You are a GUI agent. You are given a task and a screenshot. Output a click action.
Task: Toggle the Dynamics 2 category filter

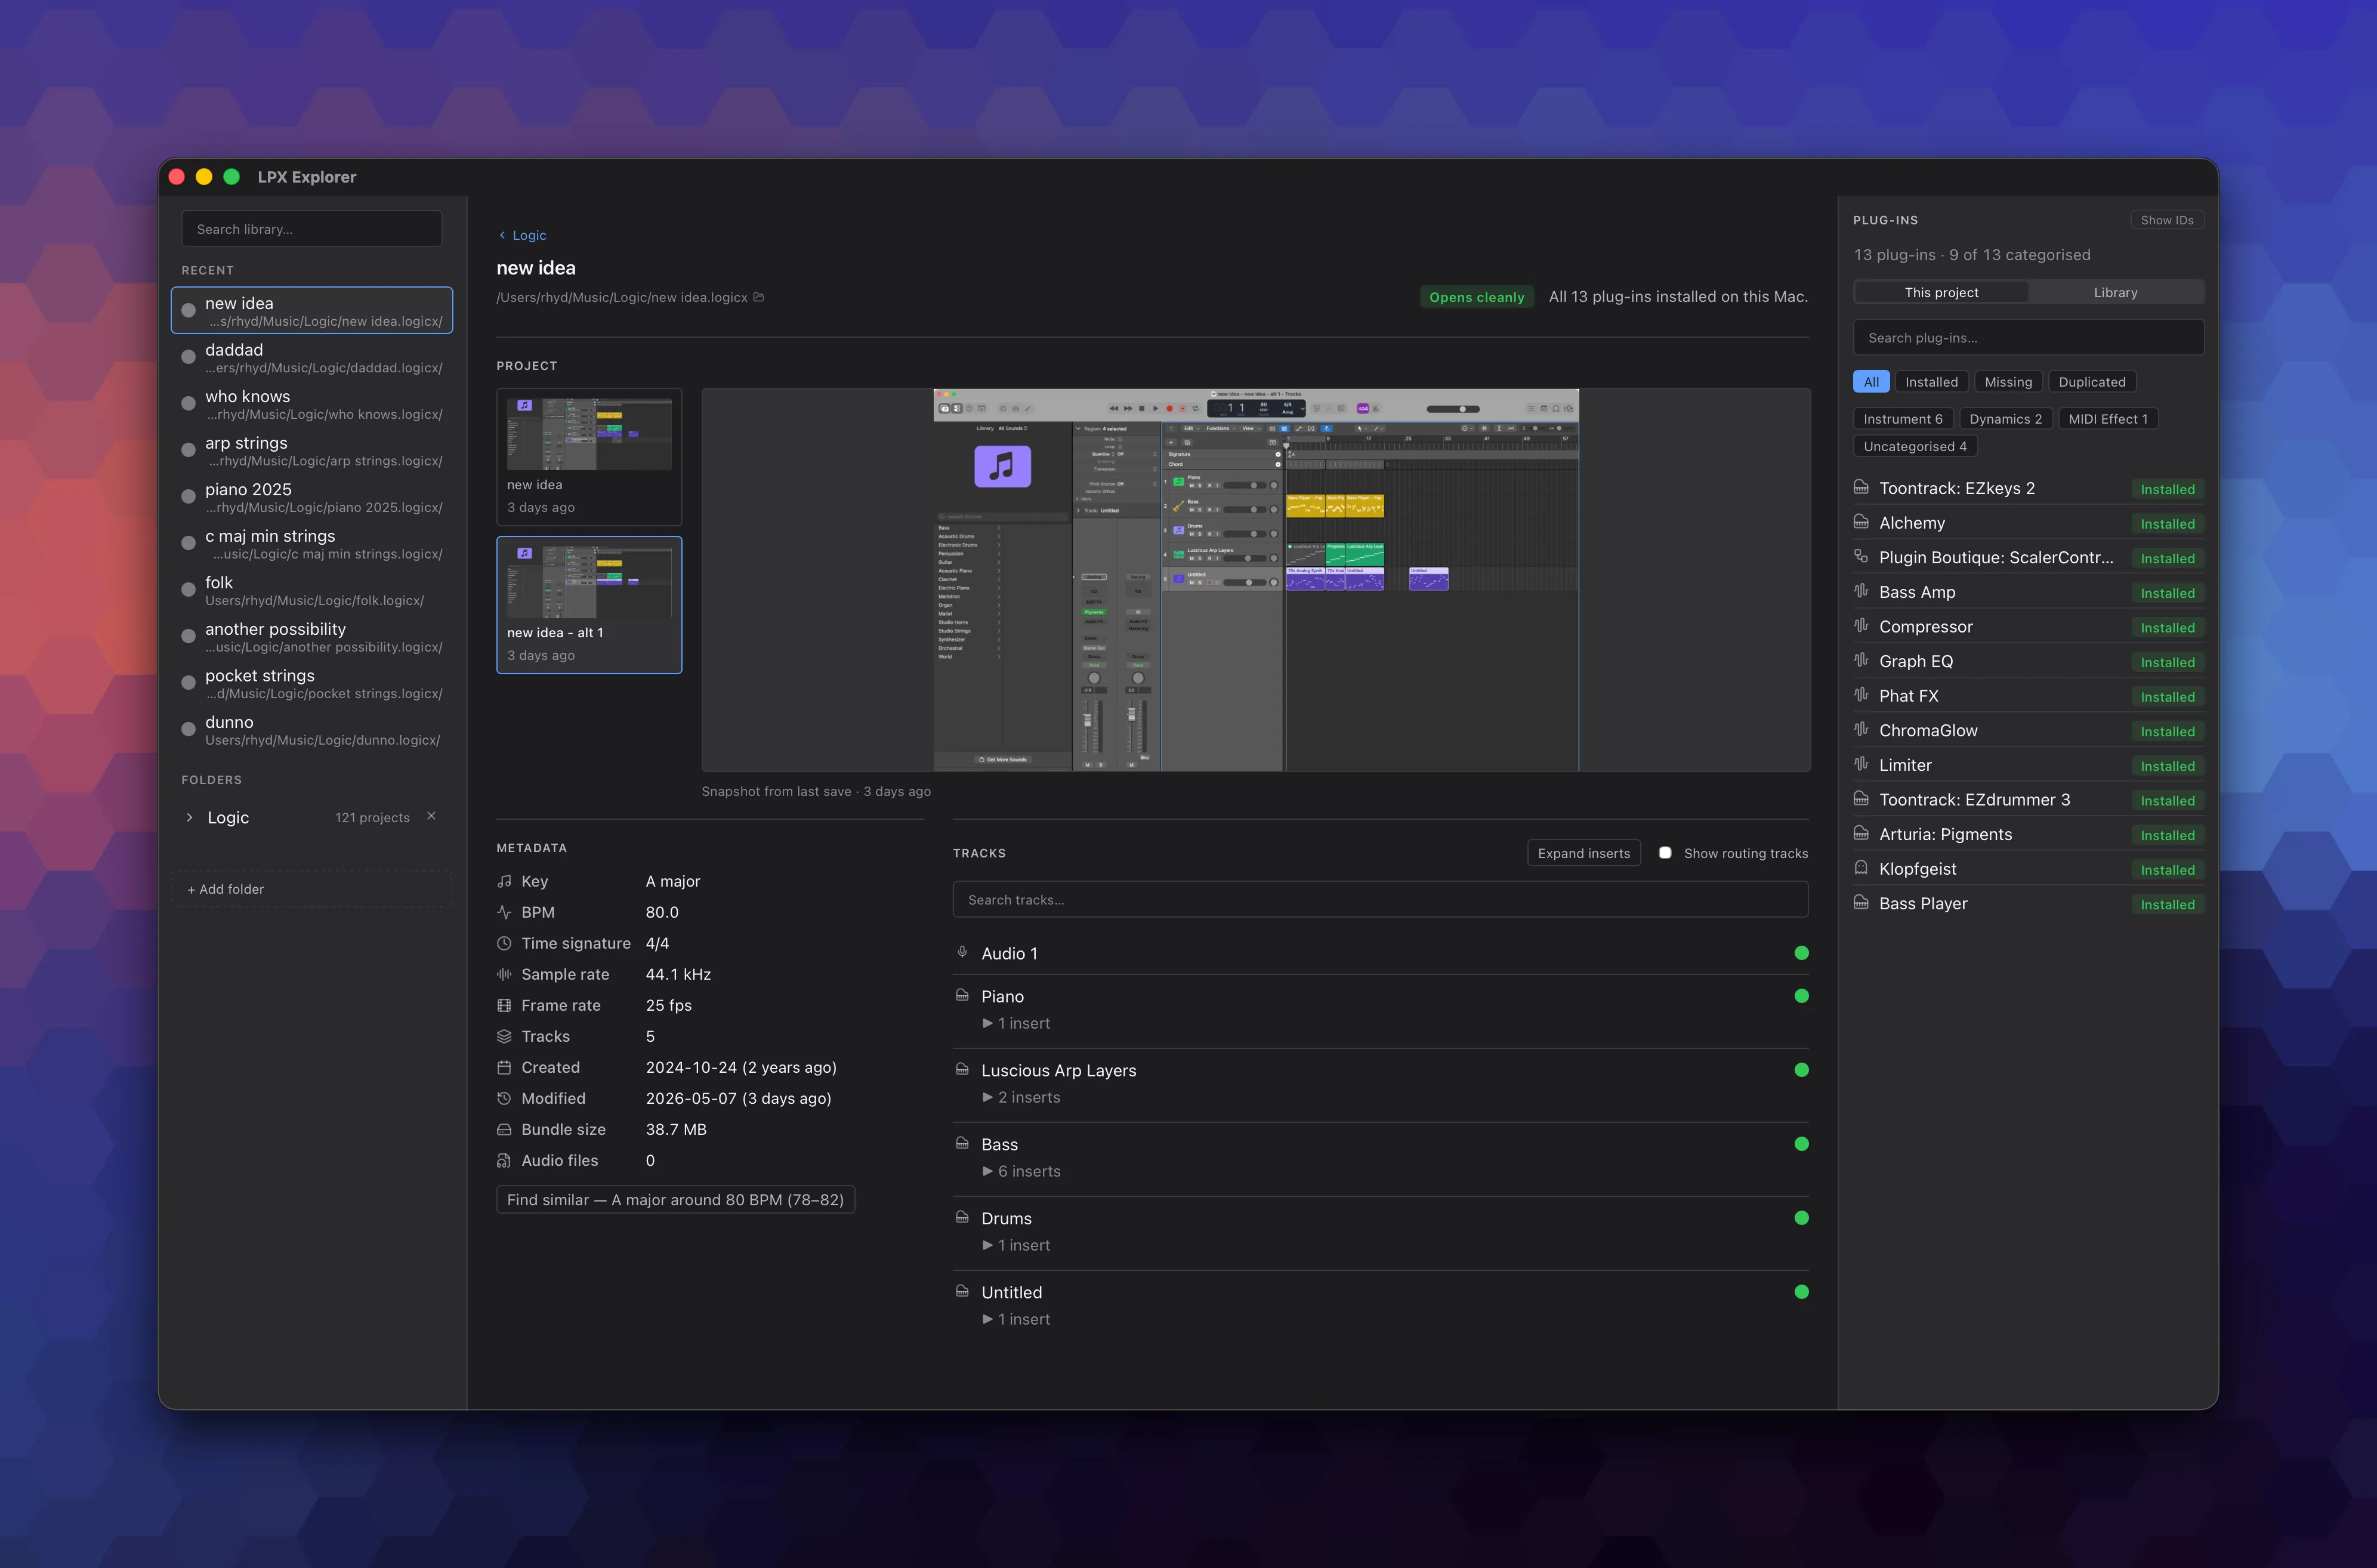coord(2005,419)
